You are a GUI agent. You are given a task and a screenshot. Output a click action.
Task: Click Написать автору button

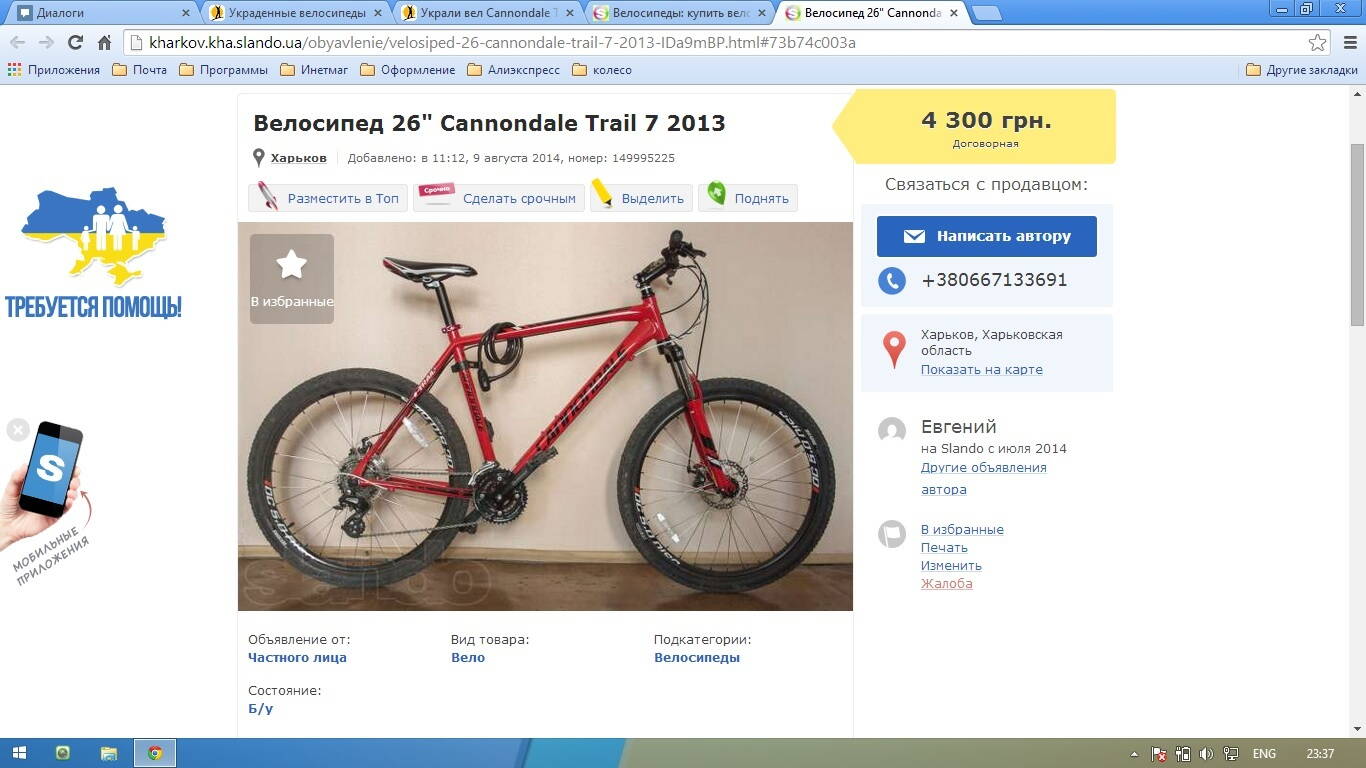[x=987, y=236]
